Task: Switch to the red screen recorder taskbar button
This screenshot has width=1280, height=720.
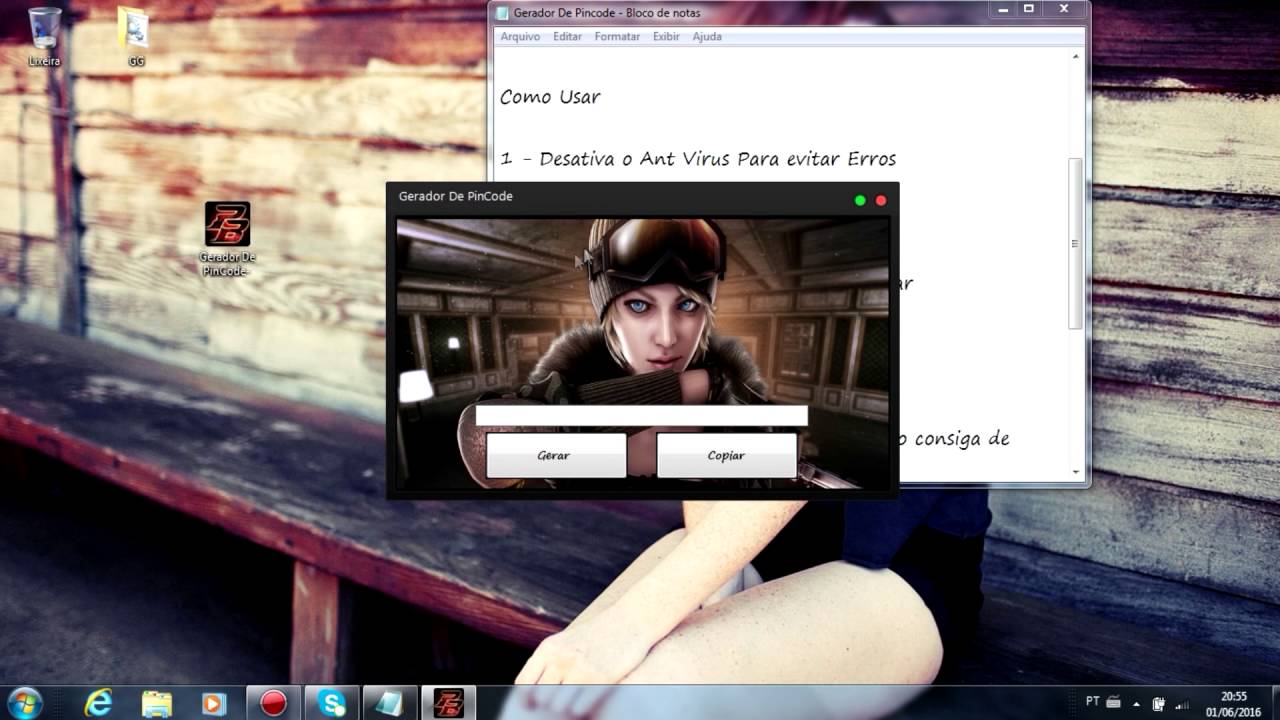Action: [273, 703]
